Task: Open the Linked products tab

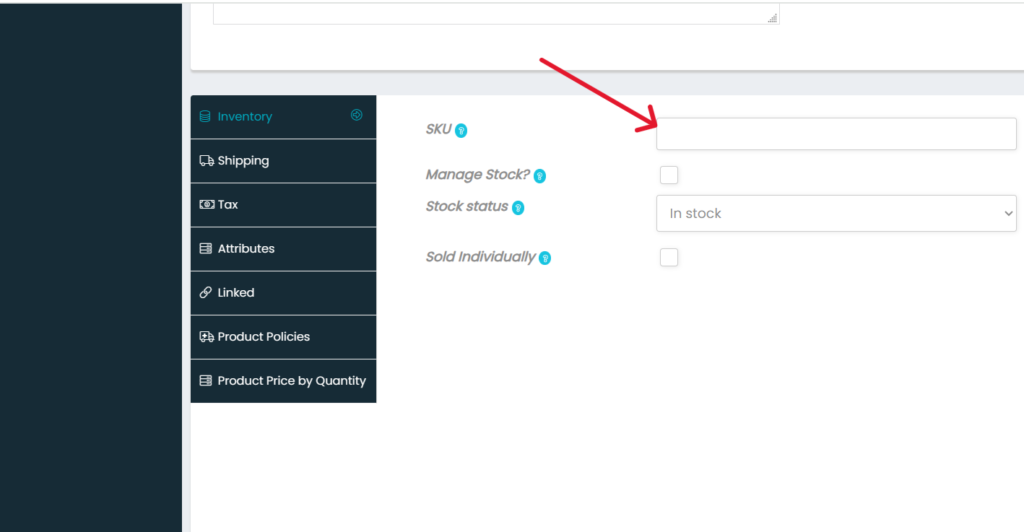Action: point(236,292)
